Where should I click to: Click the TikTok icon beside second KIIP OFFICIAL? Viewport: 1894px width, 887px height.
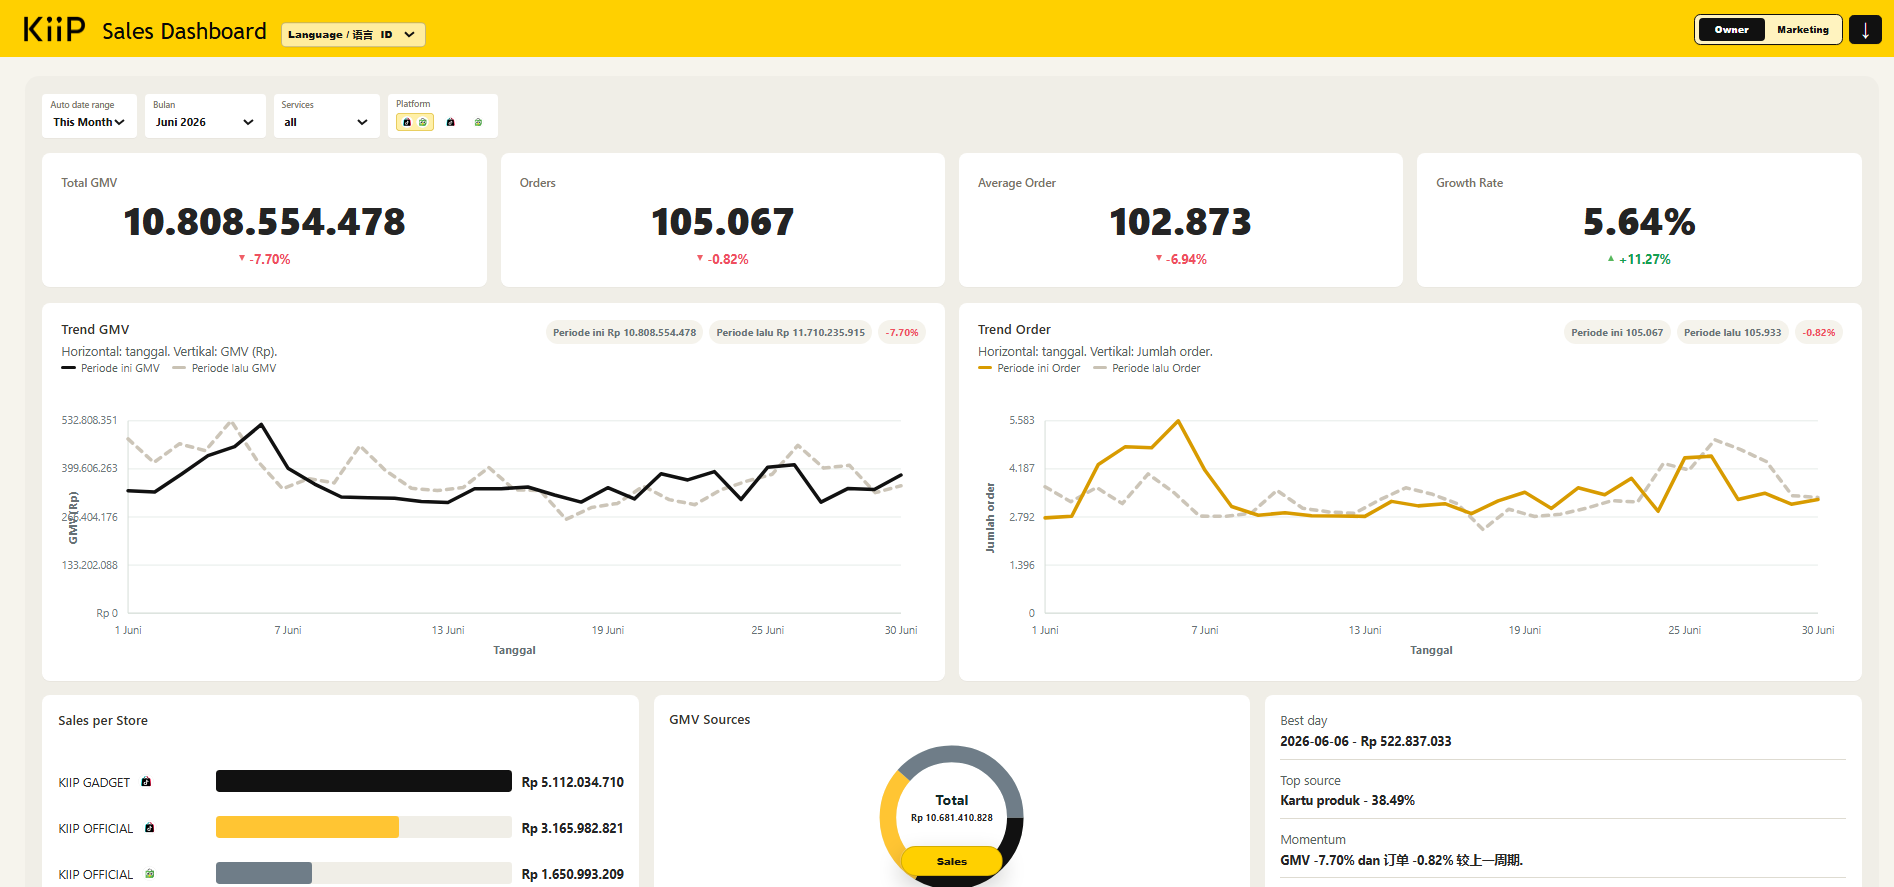[x=149, y=828]
